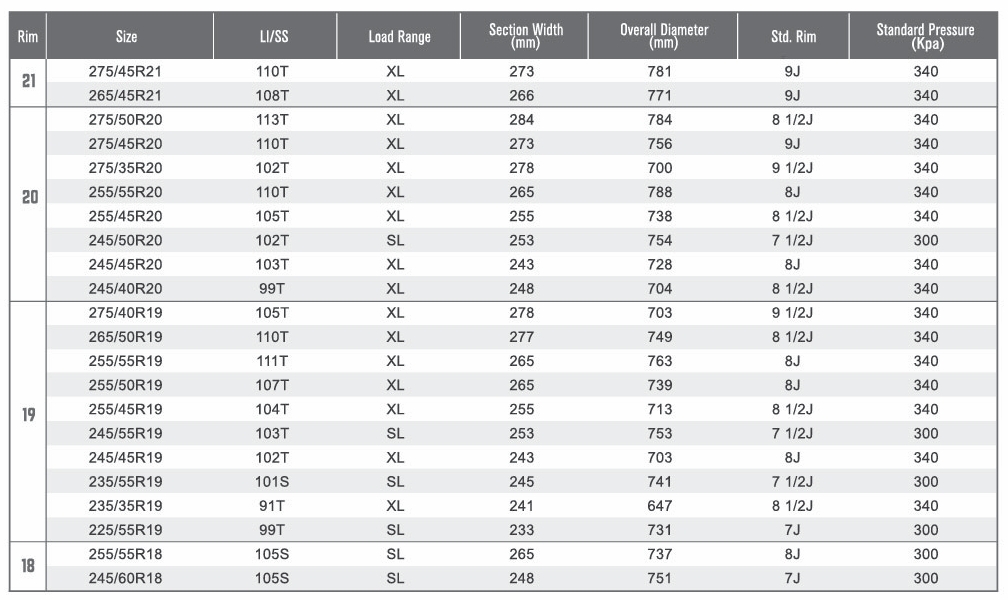Click the 9 1/2J rim for 275/35R20
The height and width of the screenshot is (600, 1008).
coord(792,168)
